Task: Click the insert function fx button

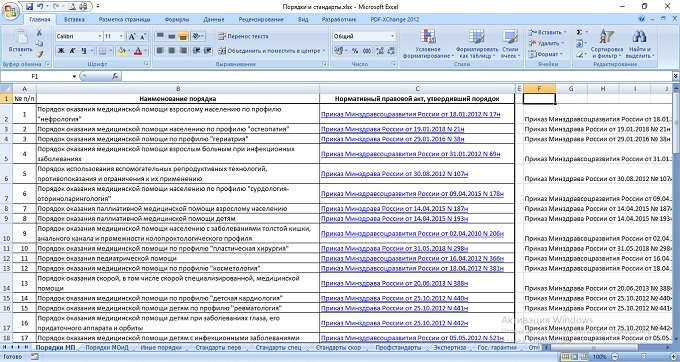Action: click(x=115, y=76)
